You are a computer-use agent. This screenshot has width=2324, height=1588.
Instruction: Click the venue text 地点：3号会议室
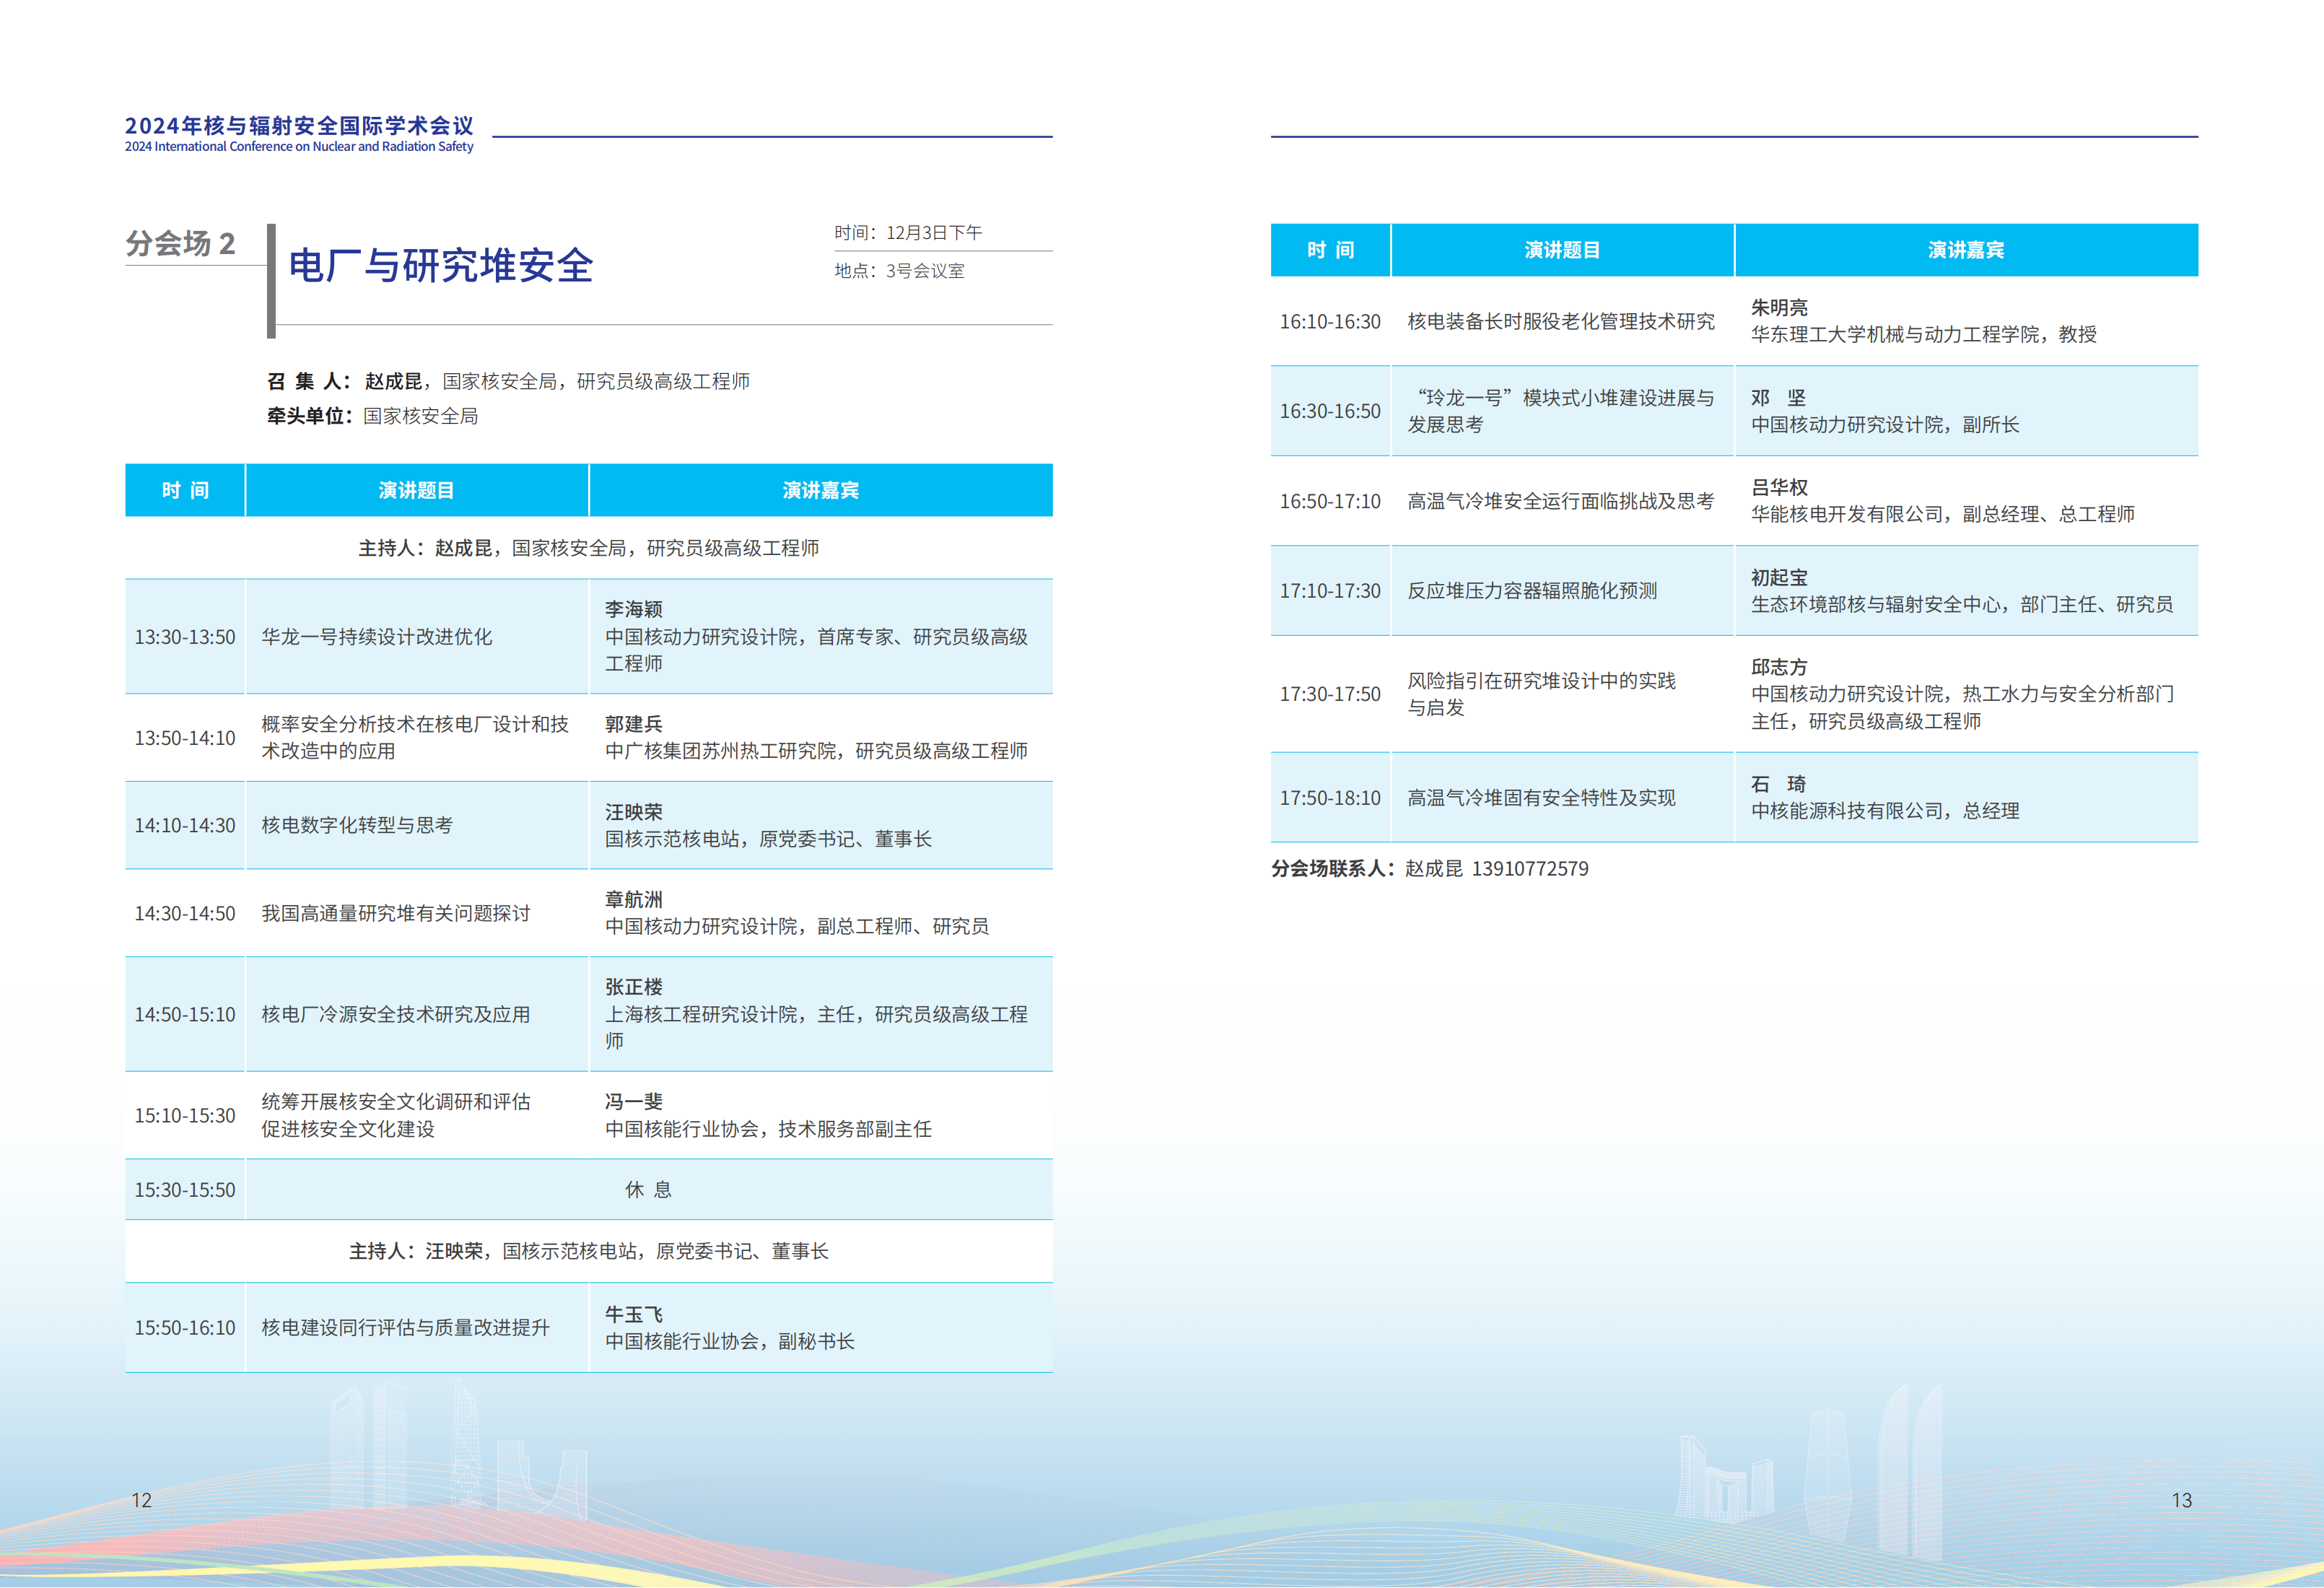click(899, 270)
